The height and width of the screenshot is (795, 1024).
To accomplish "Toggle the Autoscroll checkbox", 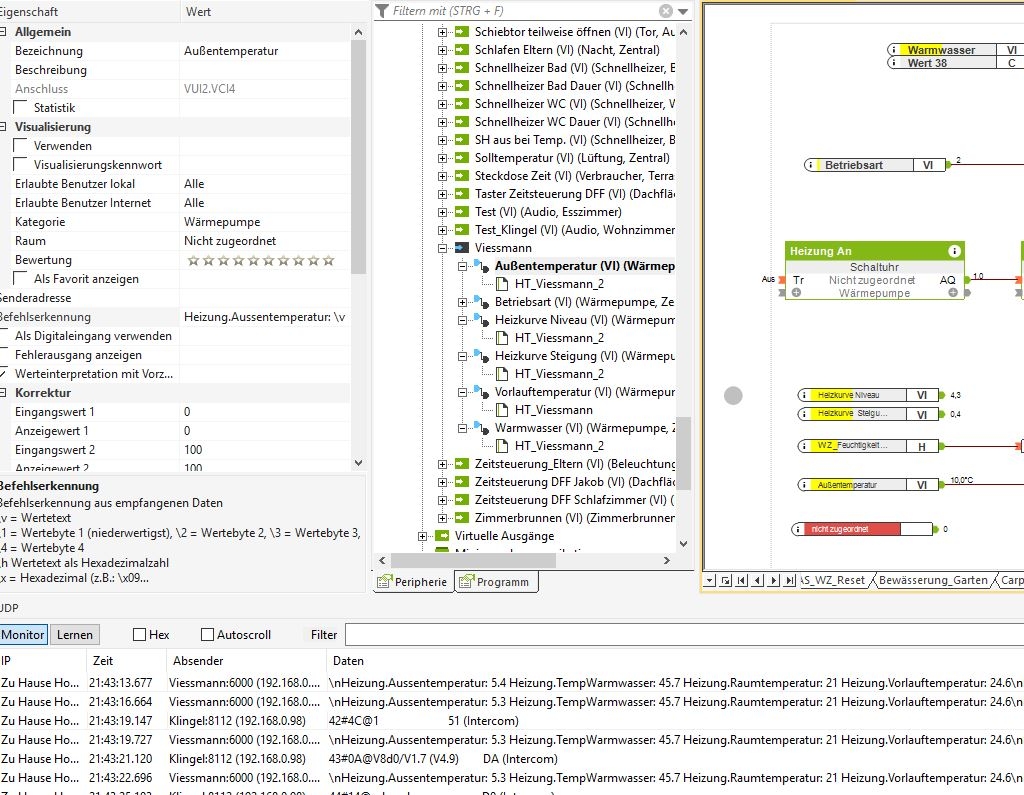I will 207,634.
